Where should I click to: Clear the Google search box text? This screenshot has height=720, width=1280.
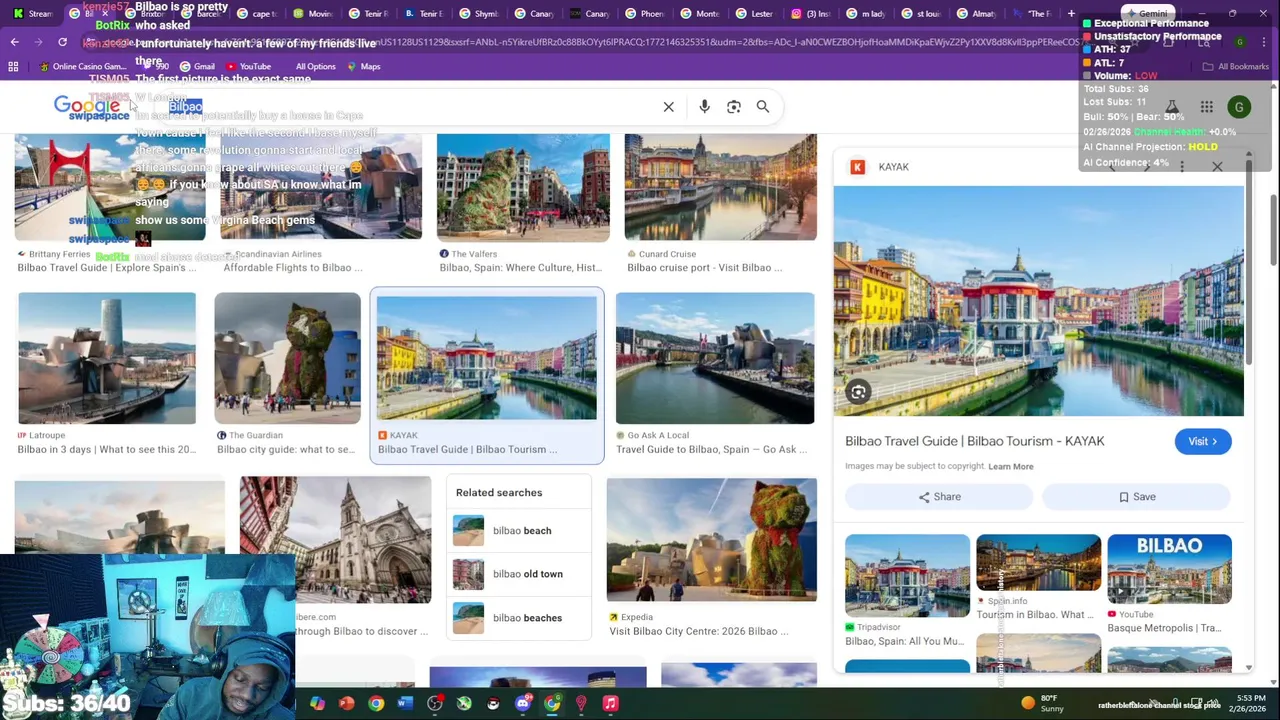click(x=668, y=107)
